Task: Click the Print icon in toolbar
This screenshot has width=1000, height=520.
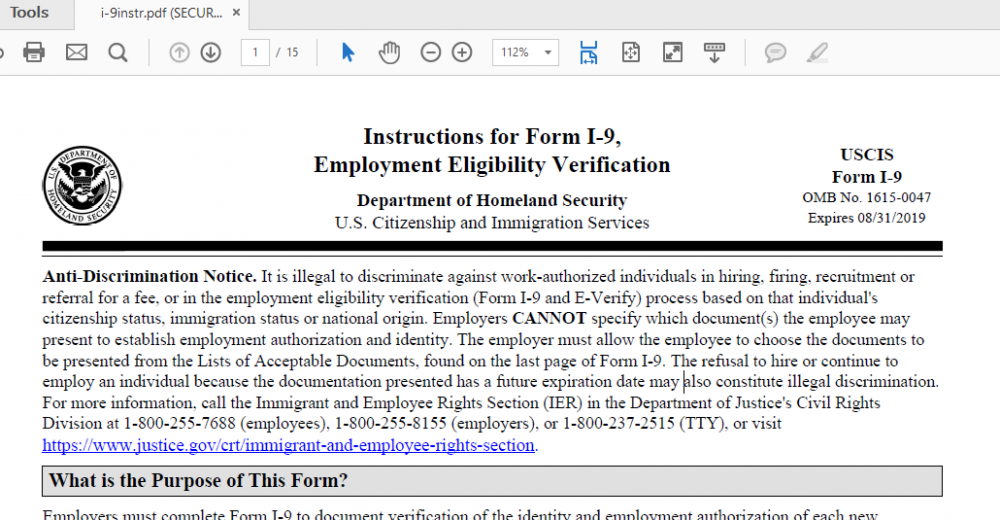Action: [x=34, y=52]
